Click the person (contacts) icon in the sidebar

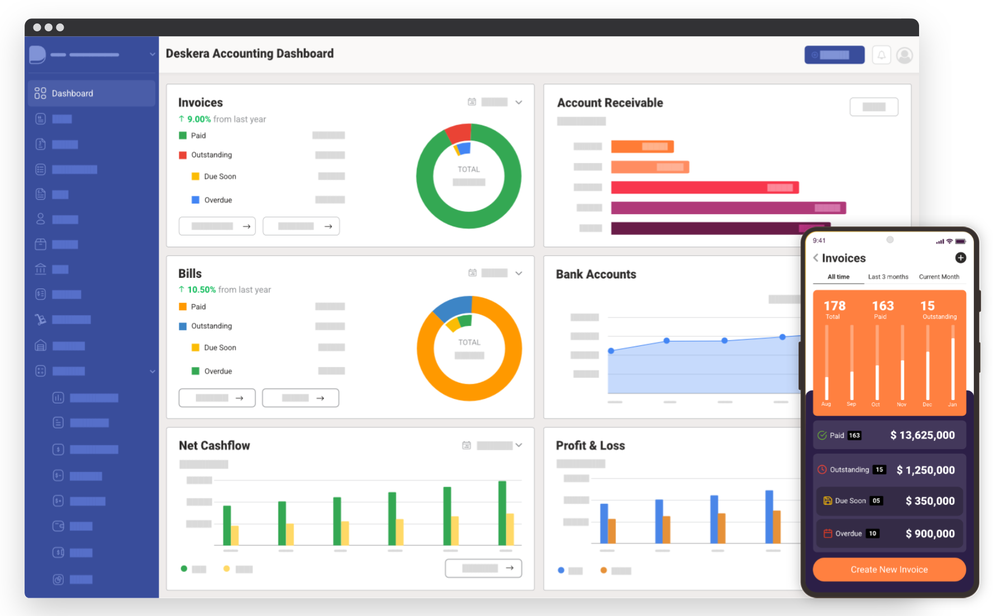(x=40, y=219)
